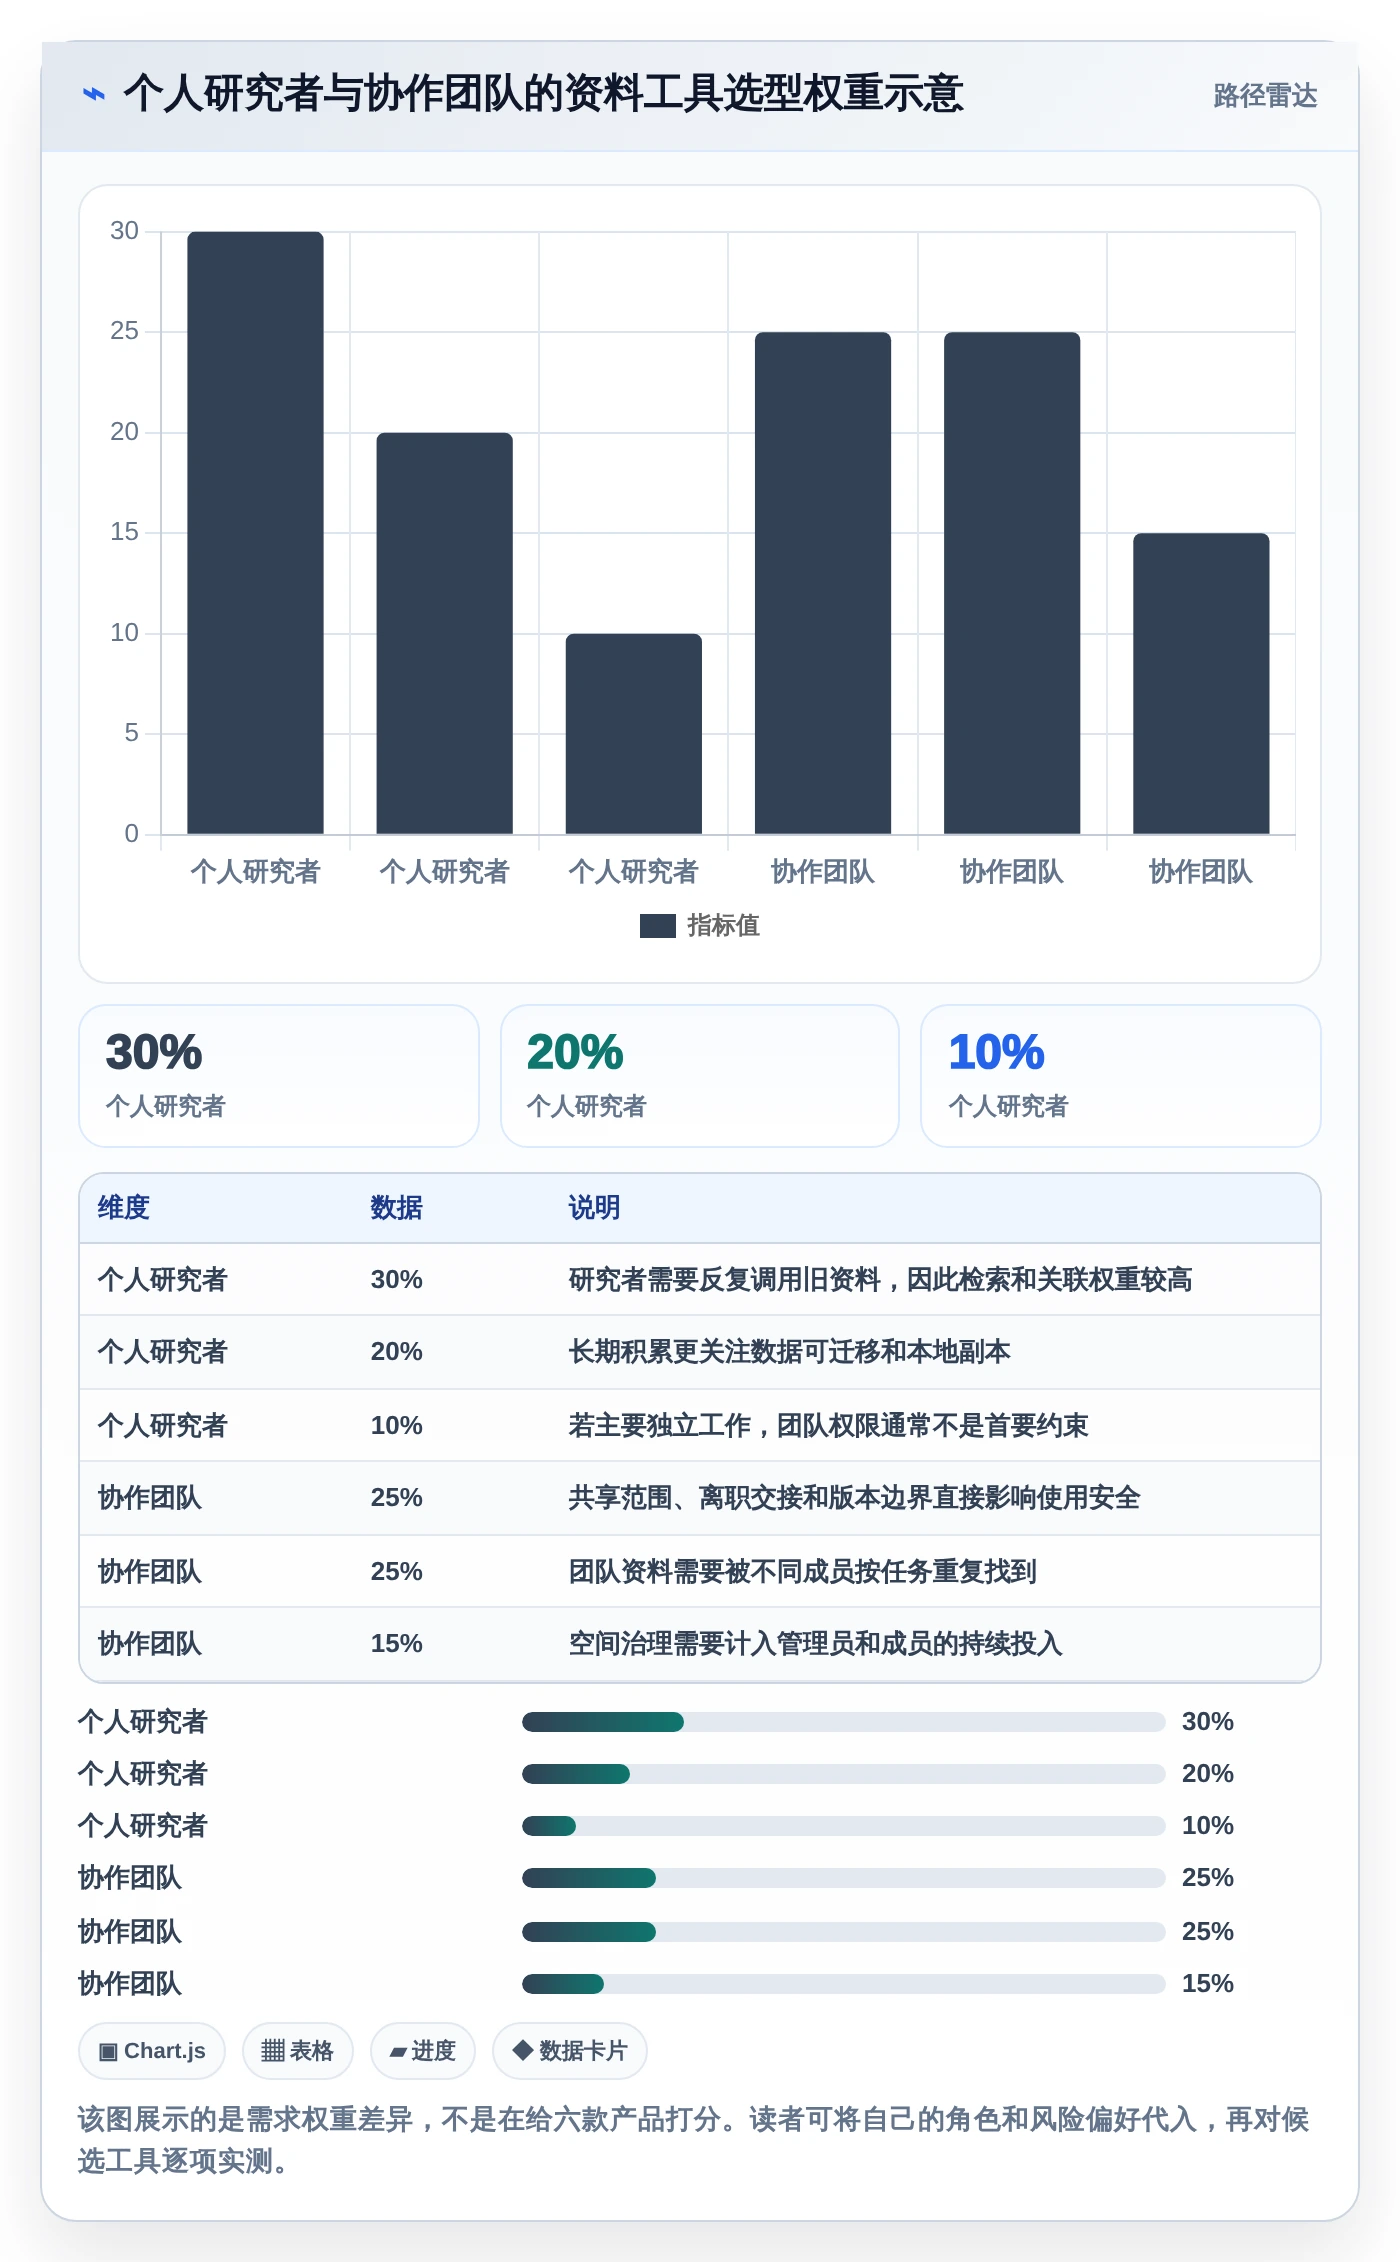Click the diamond icon in 数据卡片 chip
This screenshot has width=1400, height=2262.
click(x=522, y=2051)
